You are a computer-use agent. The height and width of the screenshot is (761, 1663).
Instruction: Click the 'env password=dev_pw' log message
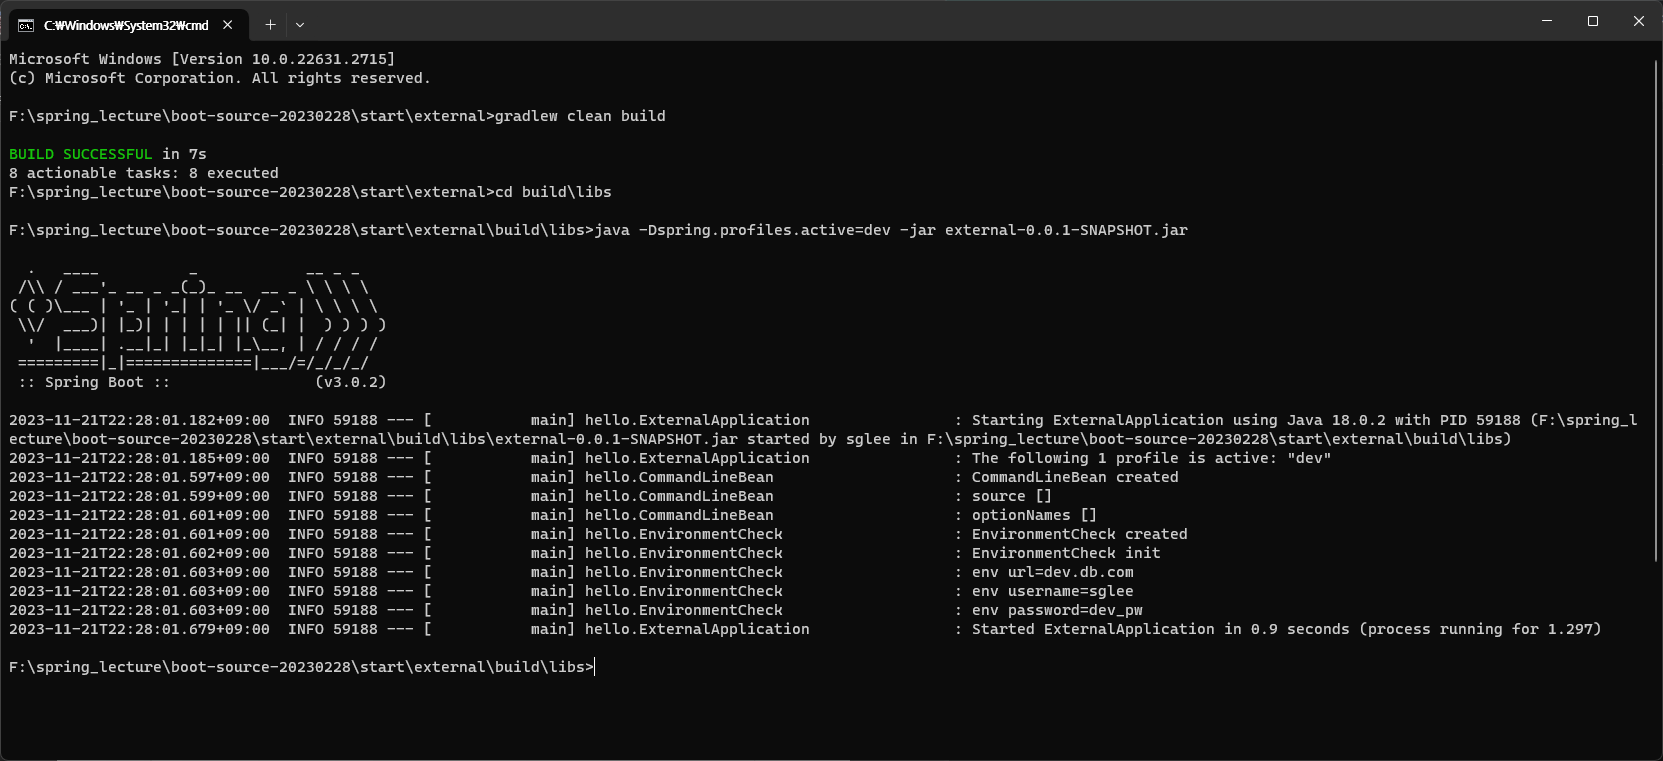point(1057,610)
